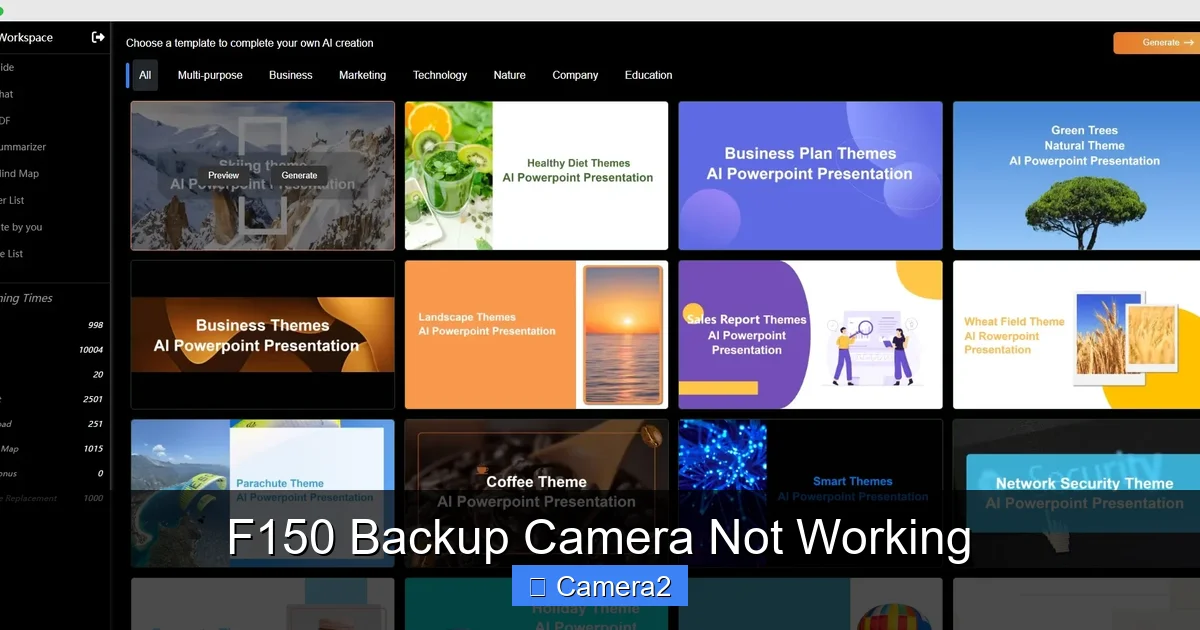The image size is (1200, 630).
Task: Pick the Parachute Theme template
Action: coord(263,493)
